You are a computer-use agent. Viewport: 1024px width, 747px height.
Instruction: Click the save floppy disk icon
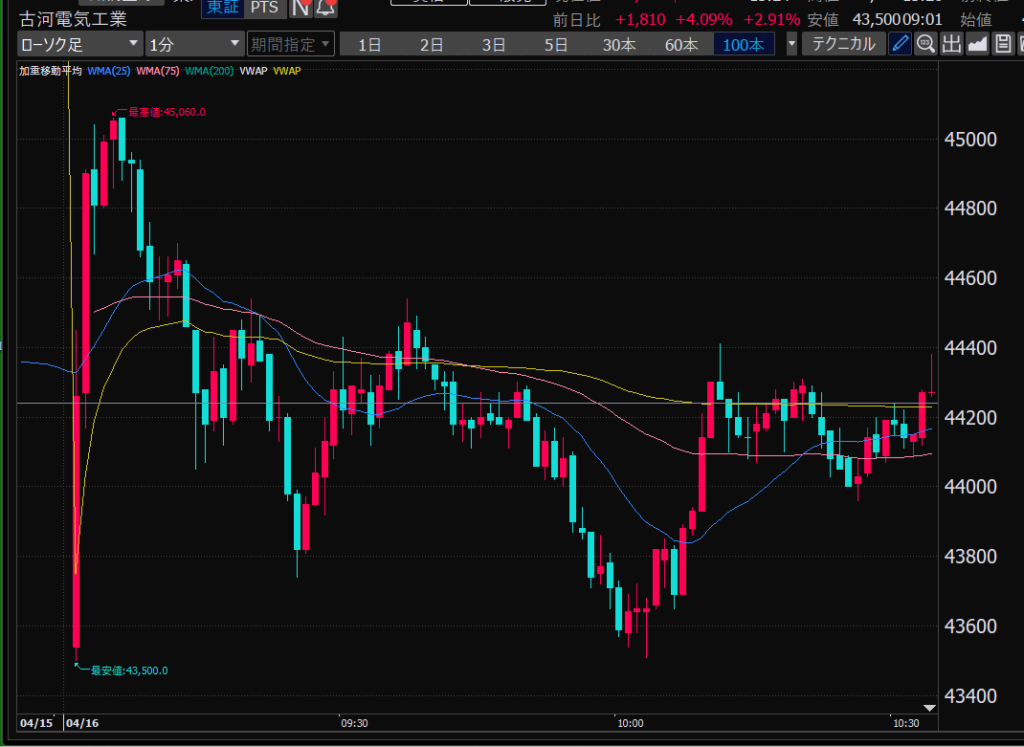click(x=1000, y=44)
